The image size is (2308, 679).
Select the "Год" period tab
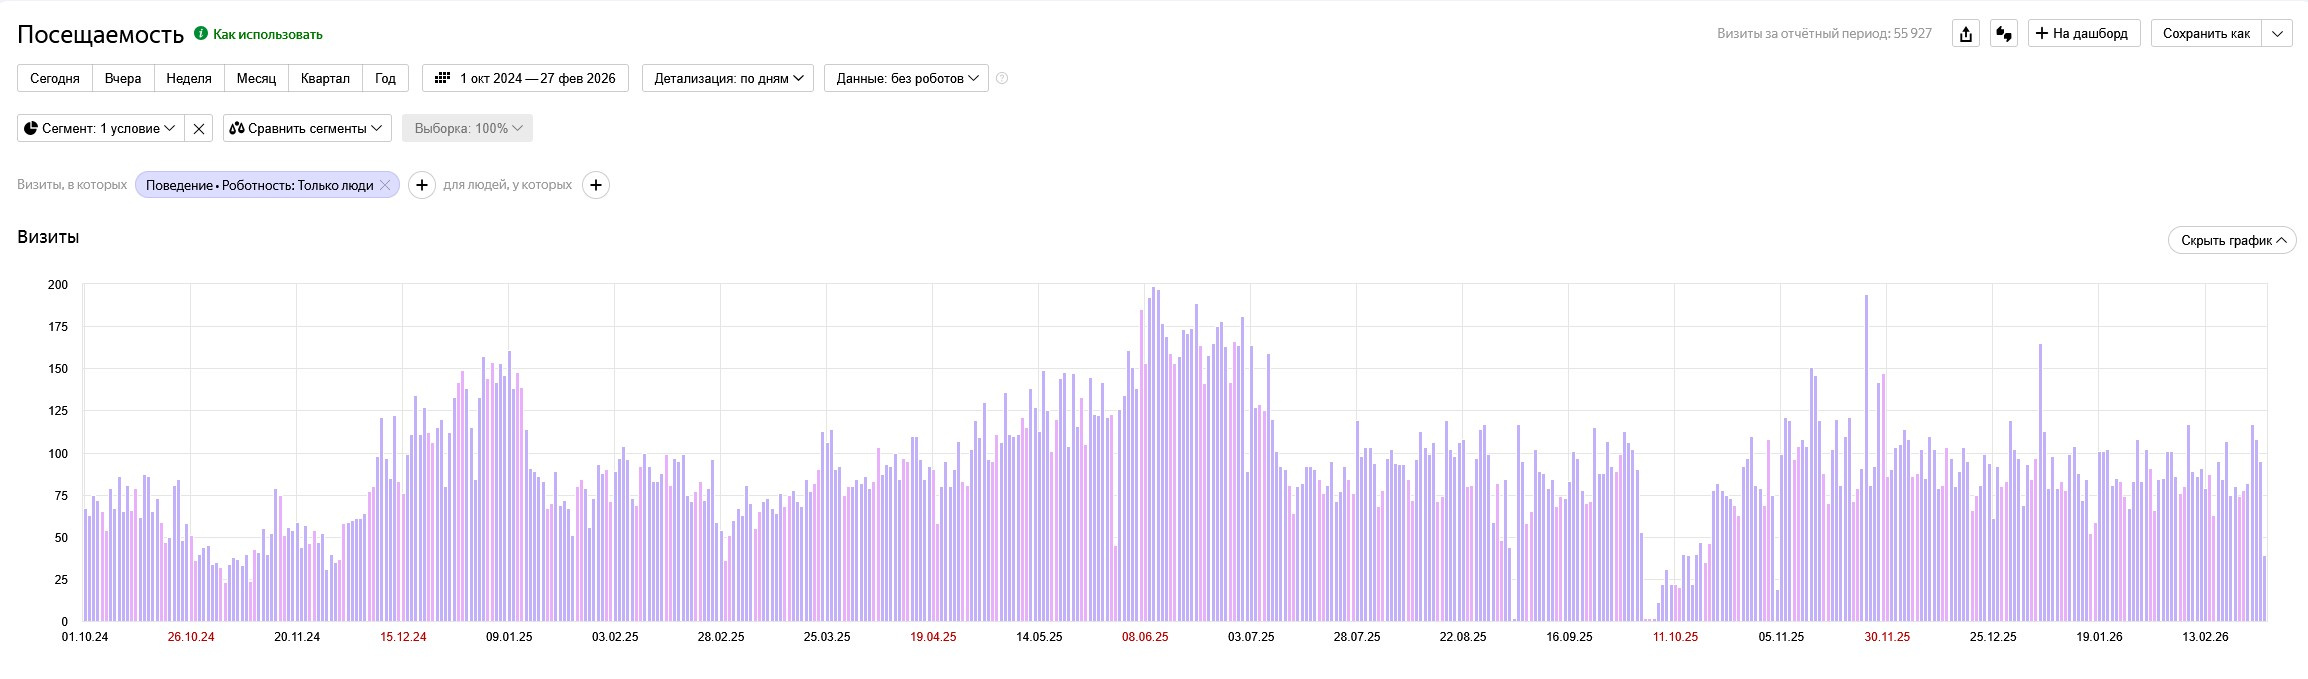pos(385,78)
